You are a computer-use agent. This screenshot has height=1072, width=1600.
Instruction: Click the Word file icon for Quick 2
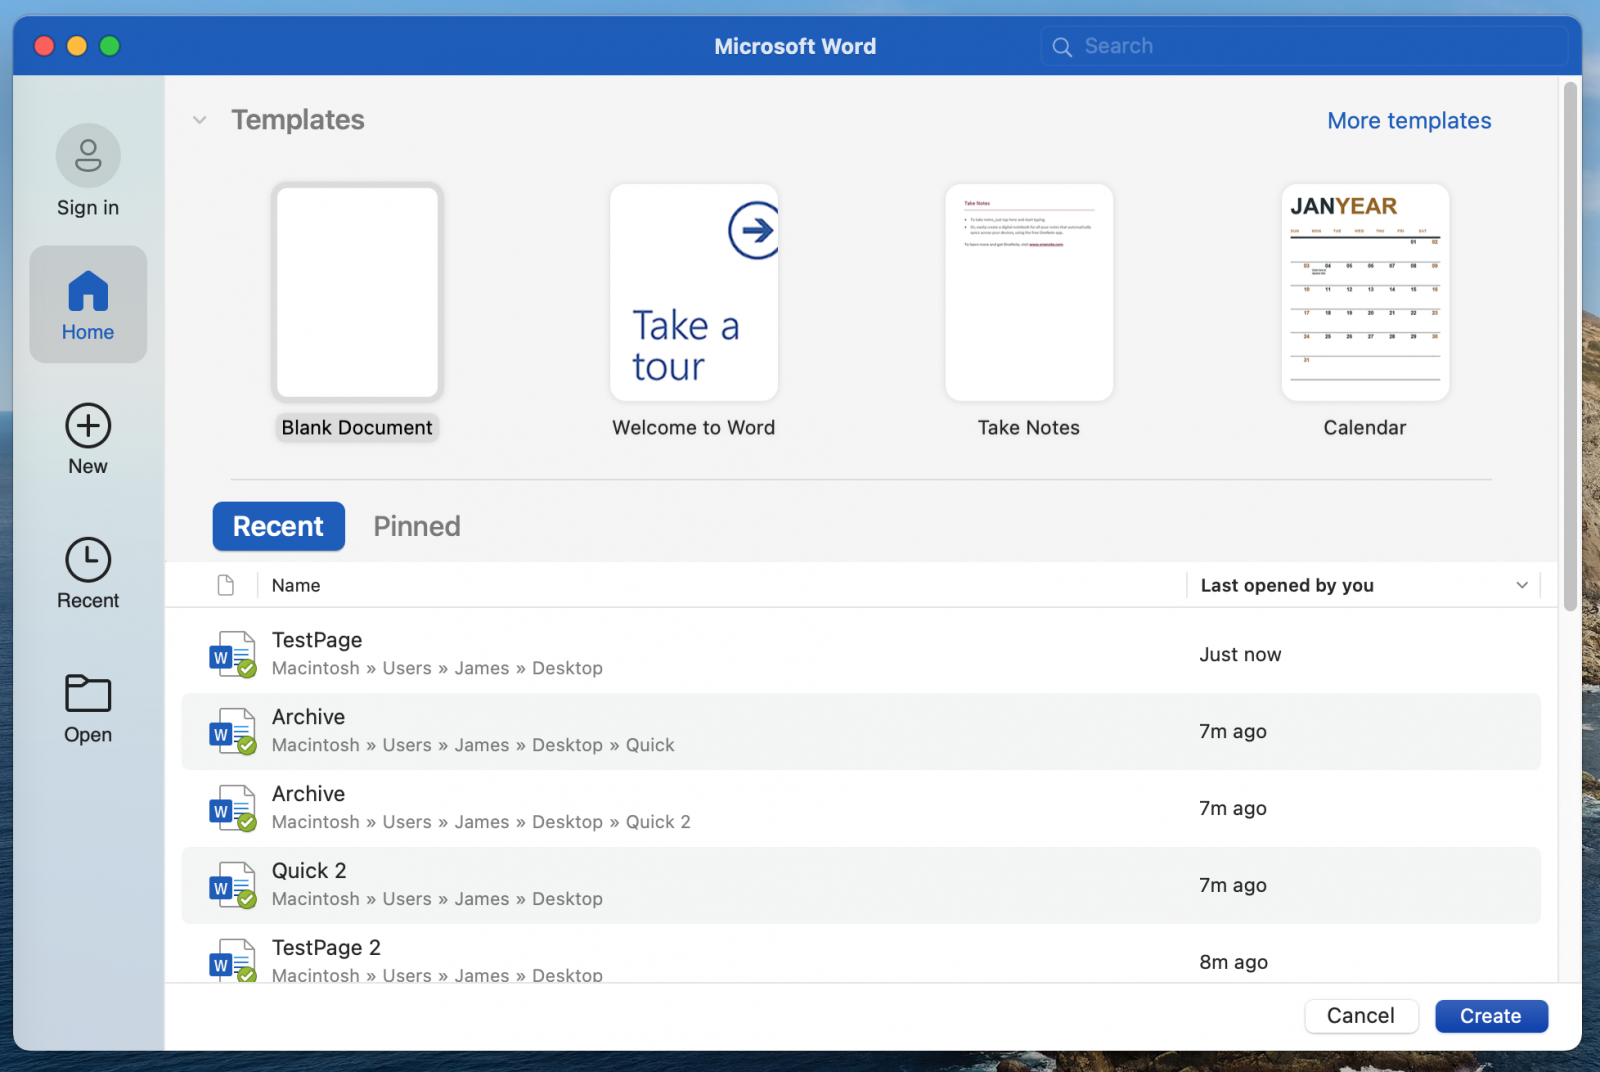(233, 885)
